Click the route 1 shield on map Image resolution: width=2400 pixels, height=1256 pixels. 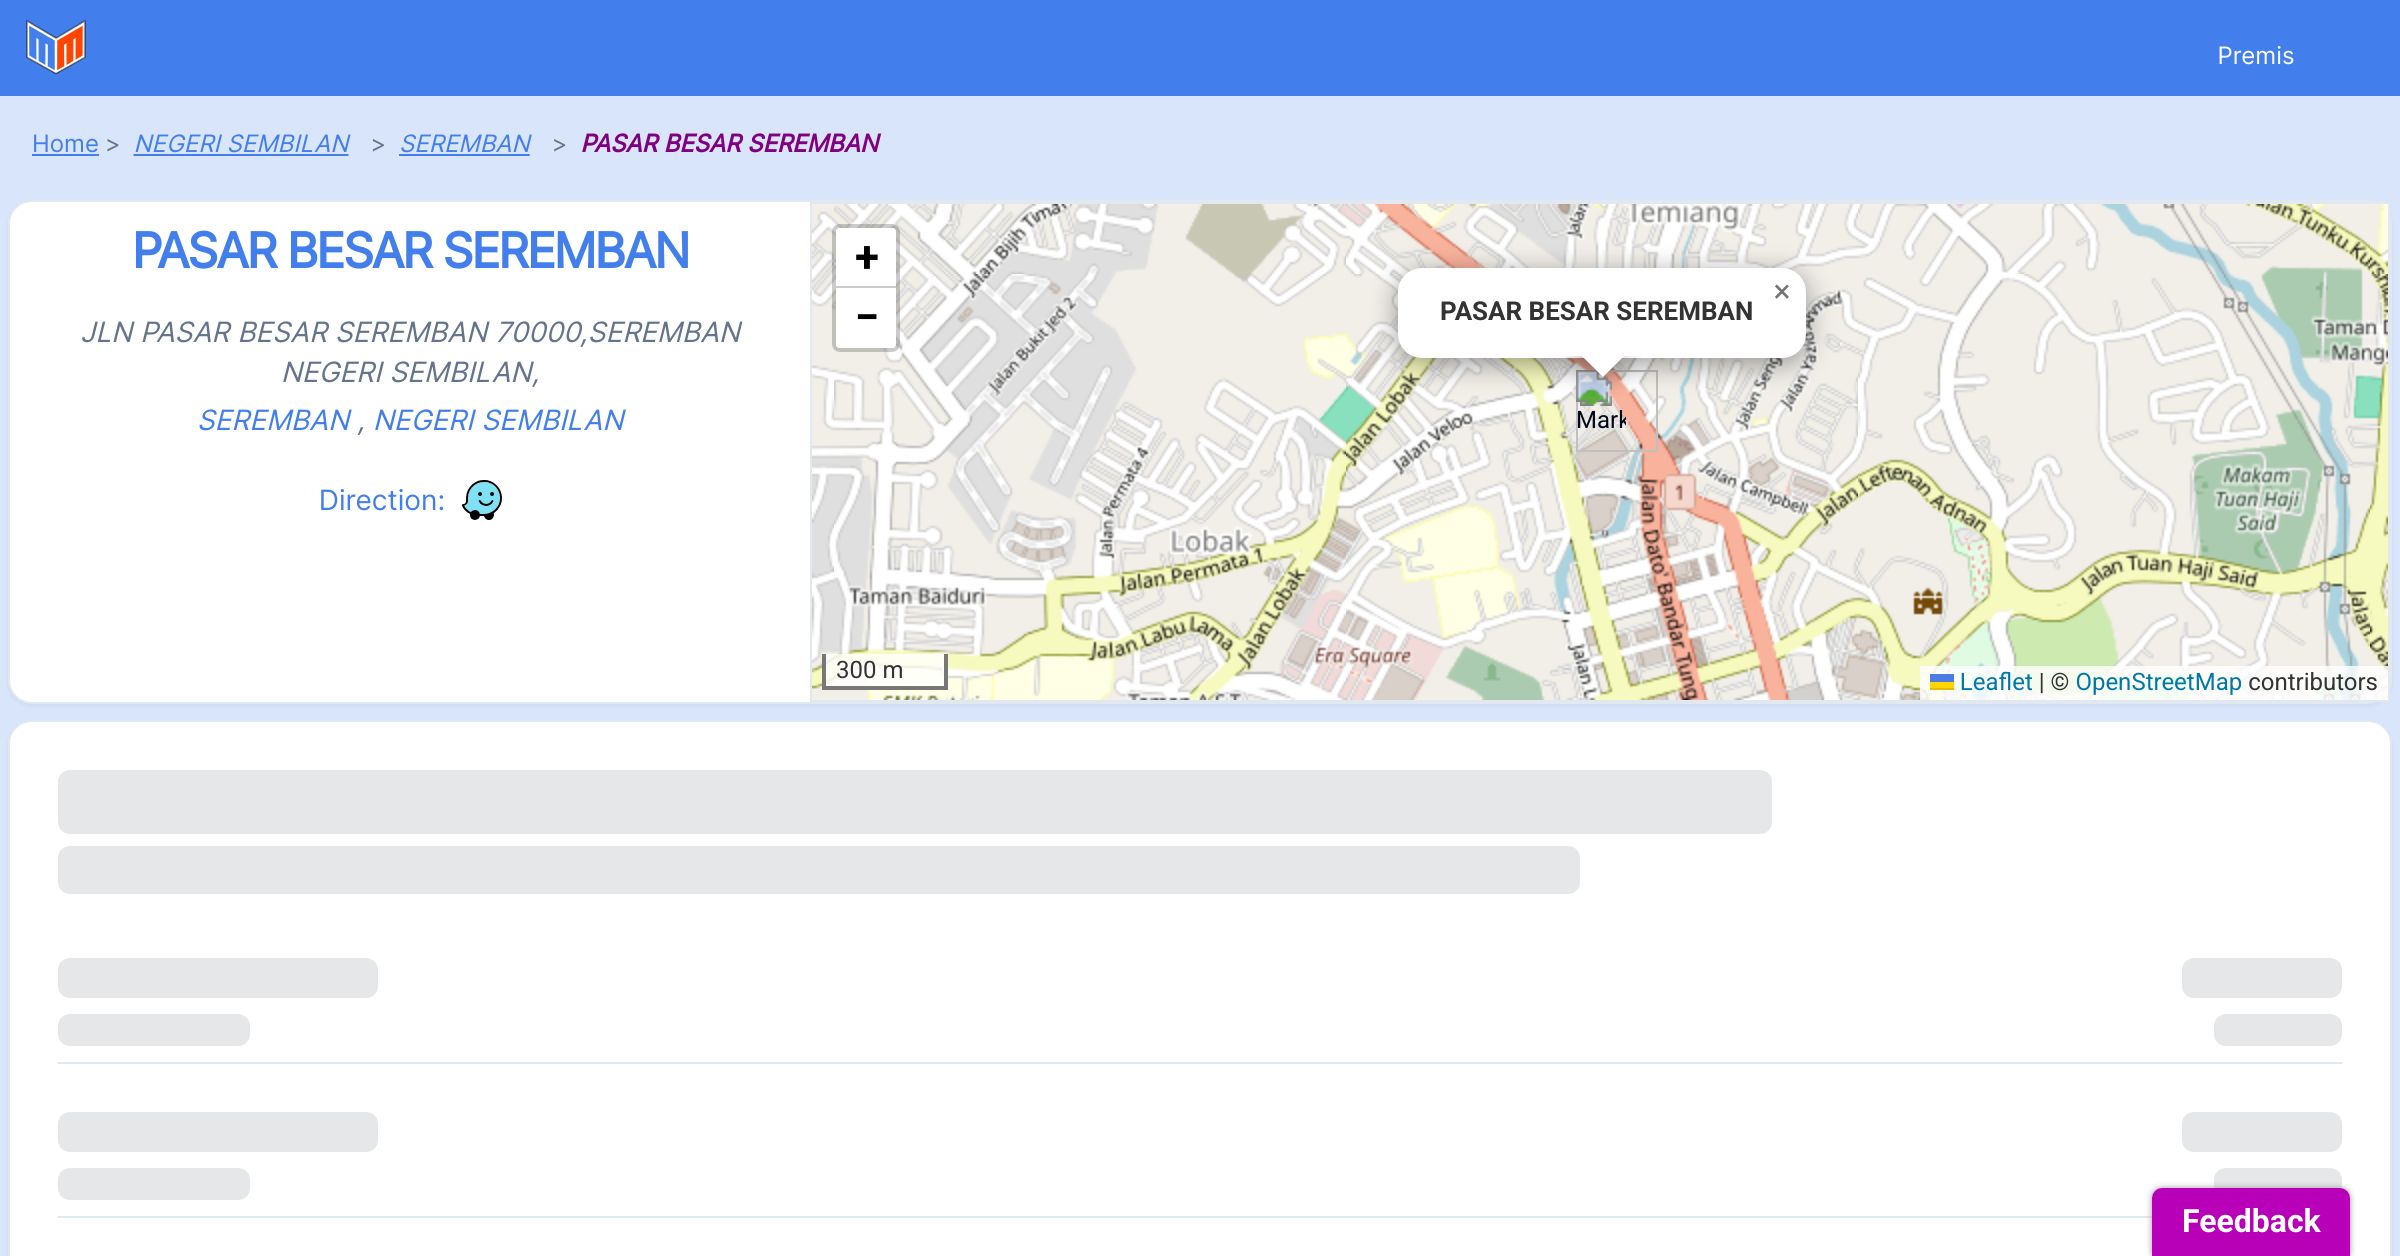(1679, 492)
